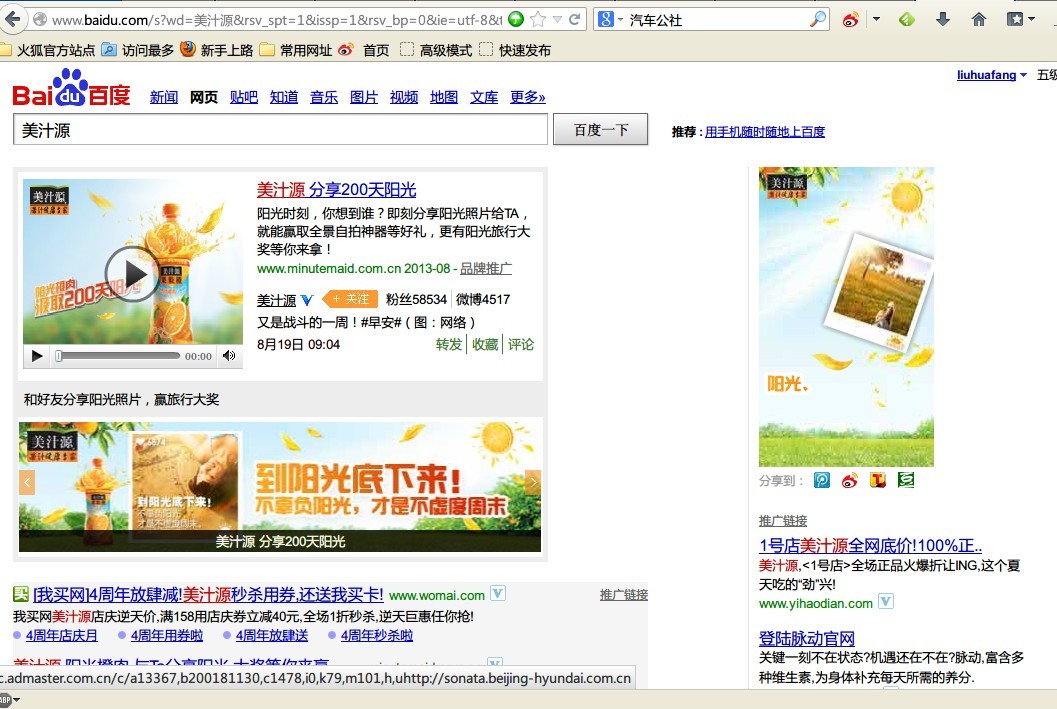The image size is (1057, 709).
Task: Click the orange +关注 follow button
Action: pyautogui.click(x=349, y=299)
